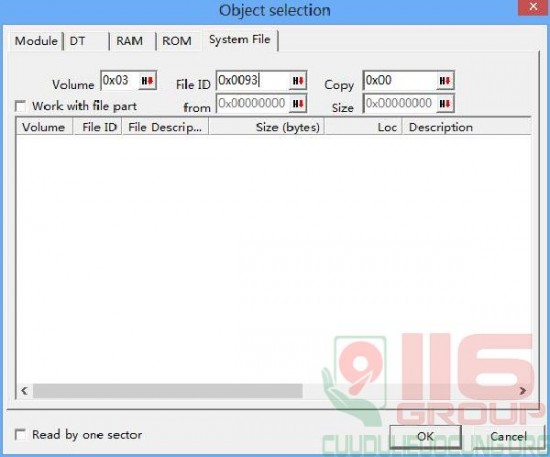Viewport: 550px width, 457px height.
Task: Click hex icon next to from field
Action: 298,103
